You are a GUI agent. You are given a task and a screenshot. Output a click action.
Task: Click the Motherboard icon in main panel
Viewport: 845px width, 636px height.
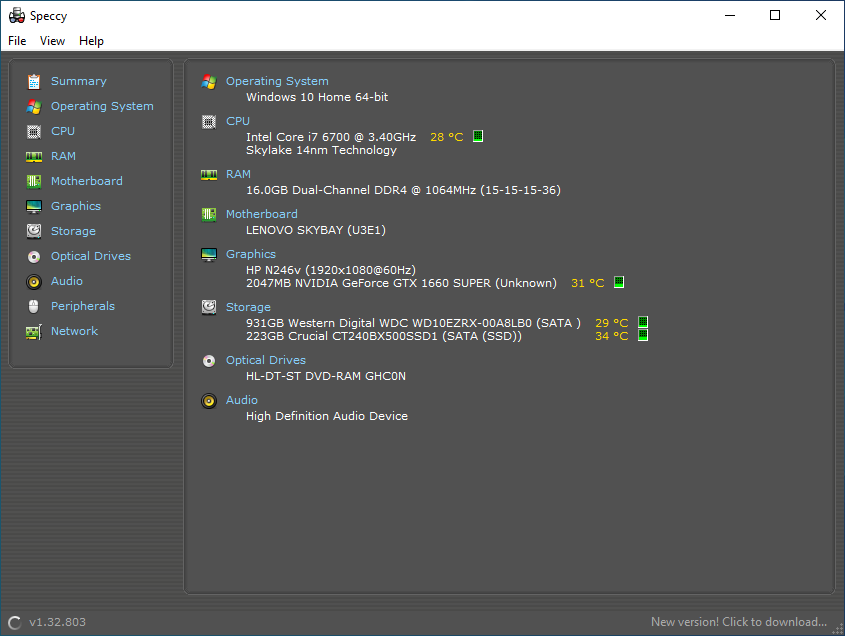pos(209,215)
